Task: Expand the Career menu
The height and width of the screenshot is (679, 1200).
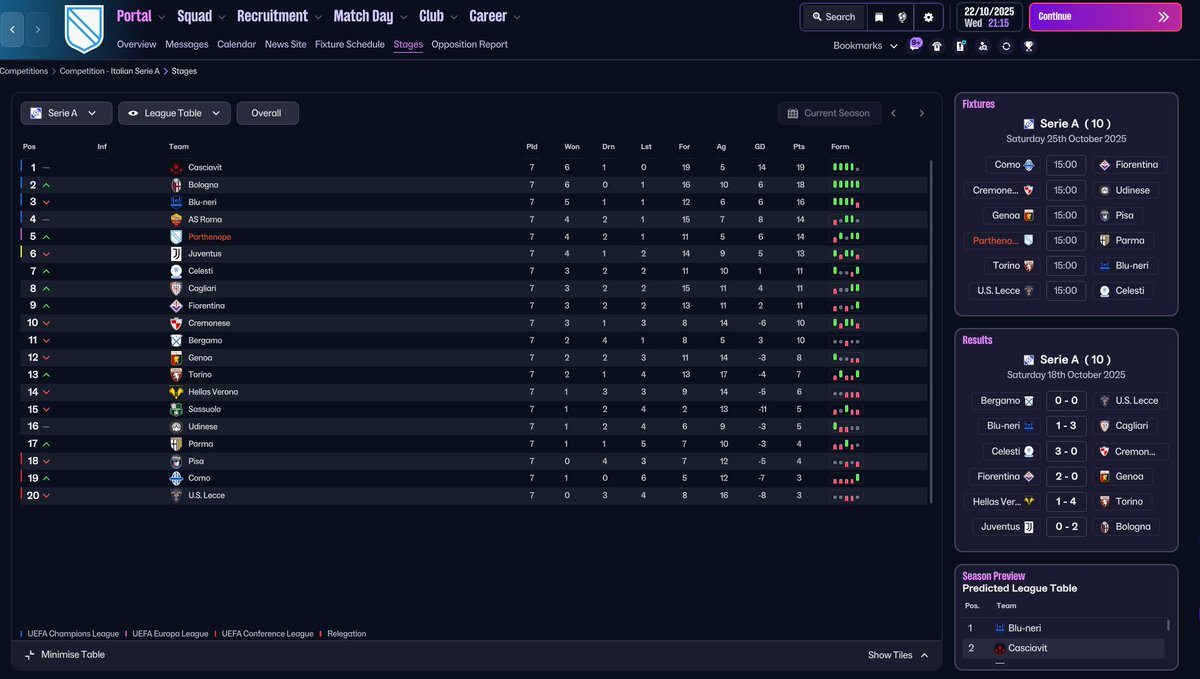Action: [495, 16]
